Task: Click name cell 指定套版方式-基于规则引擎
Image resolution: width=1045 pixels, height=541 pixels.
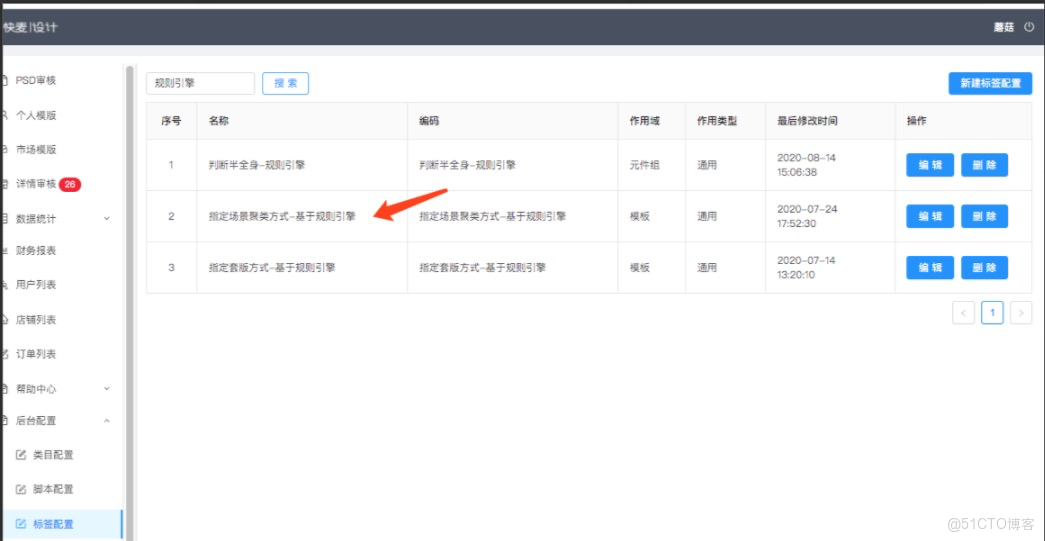Action: 272,268
